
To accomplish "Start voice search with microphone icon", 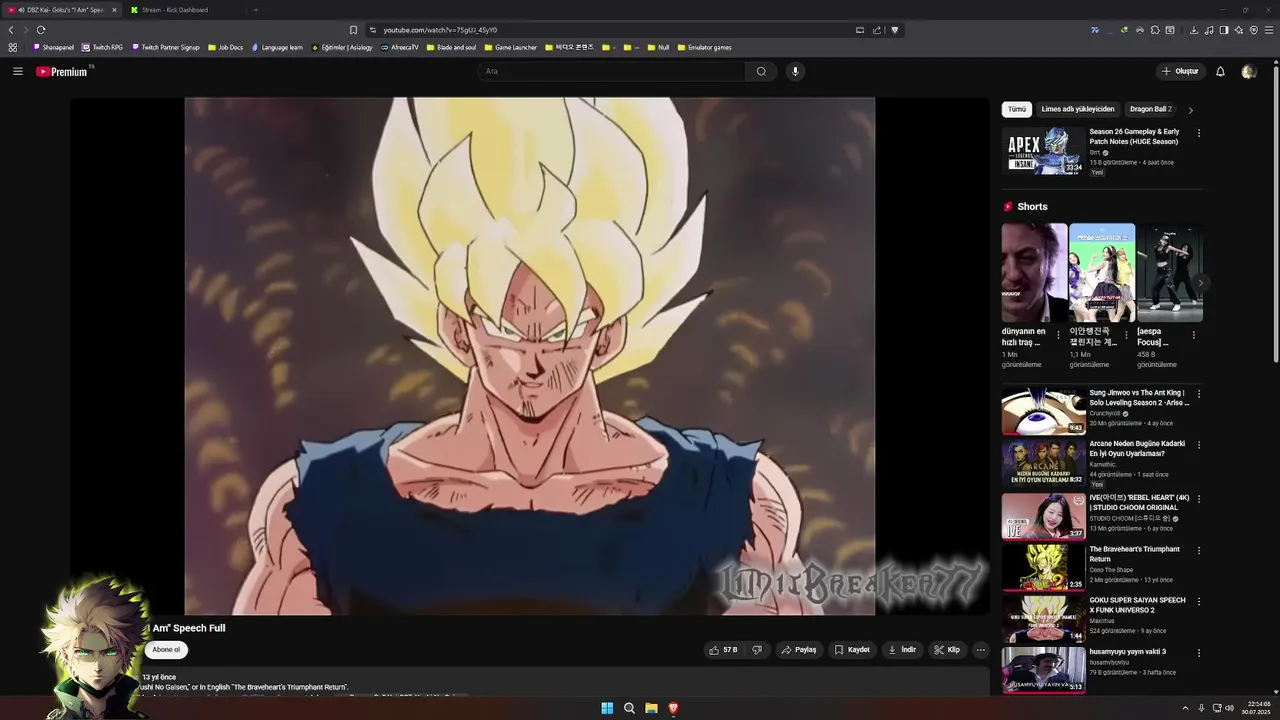I will (795, 71).
